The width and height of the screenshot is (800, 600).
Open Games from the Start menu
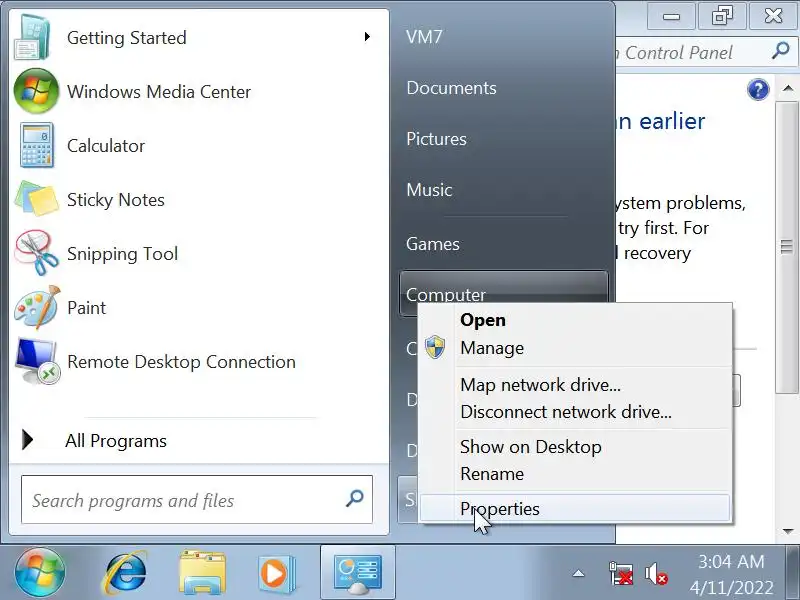tap(433, 244)
